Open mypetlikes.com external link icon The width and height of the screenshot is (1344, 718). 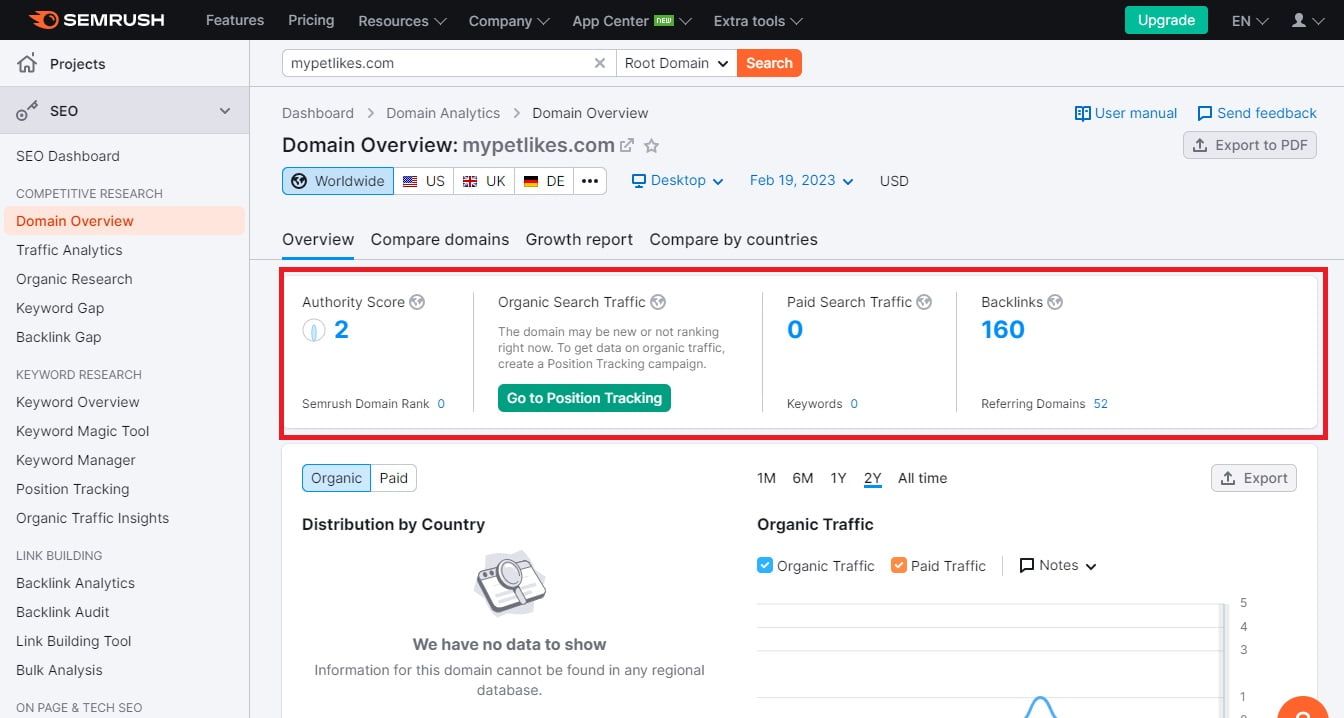[627, 145]
